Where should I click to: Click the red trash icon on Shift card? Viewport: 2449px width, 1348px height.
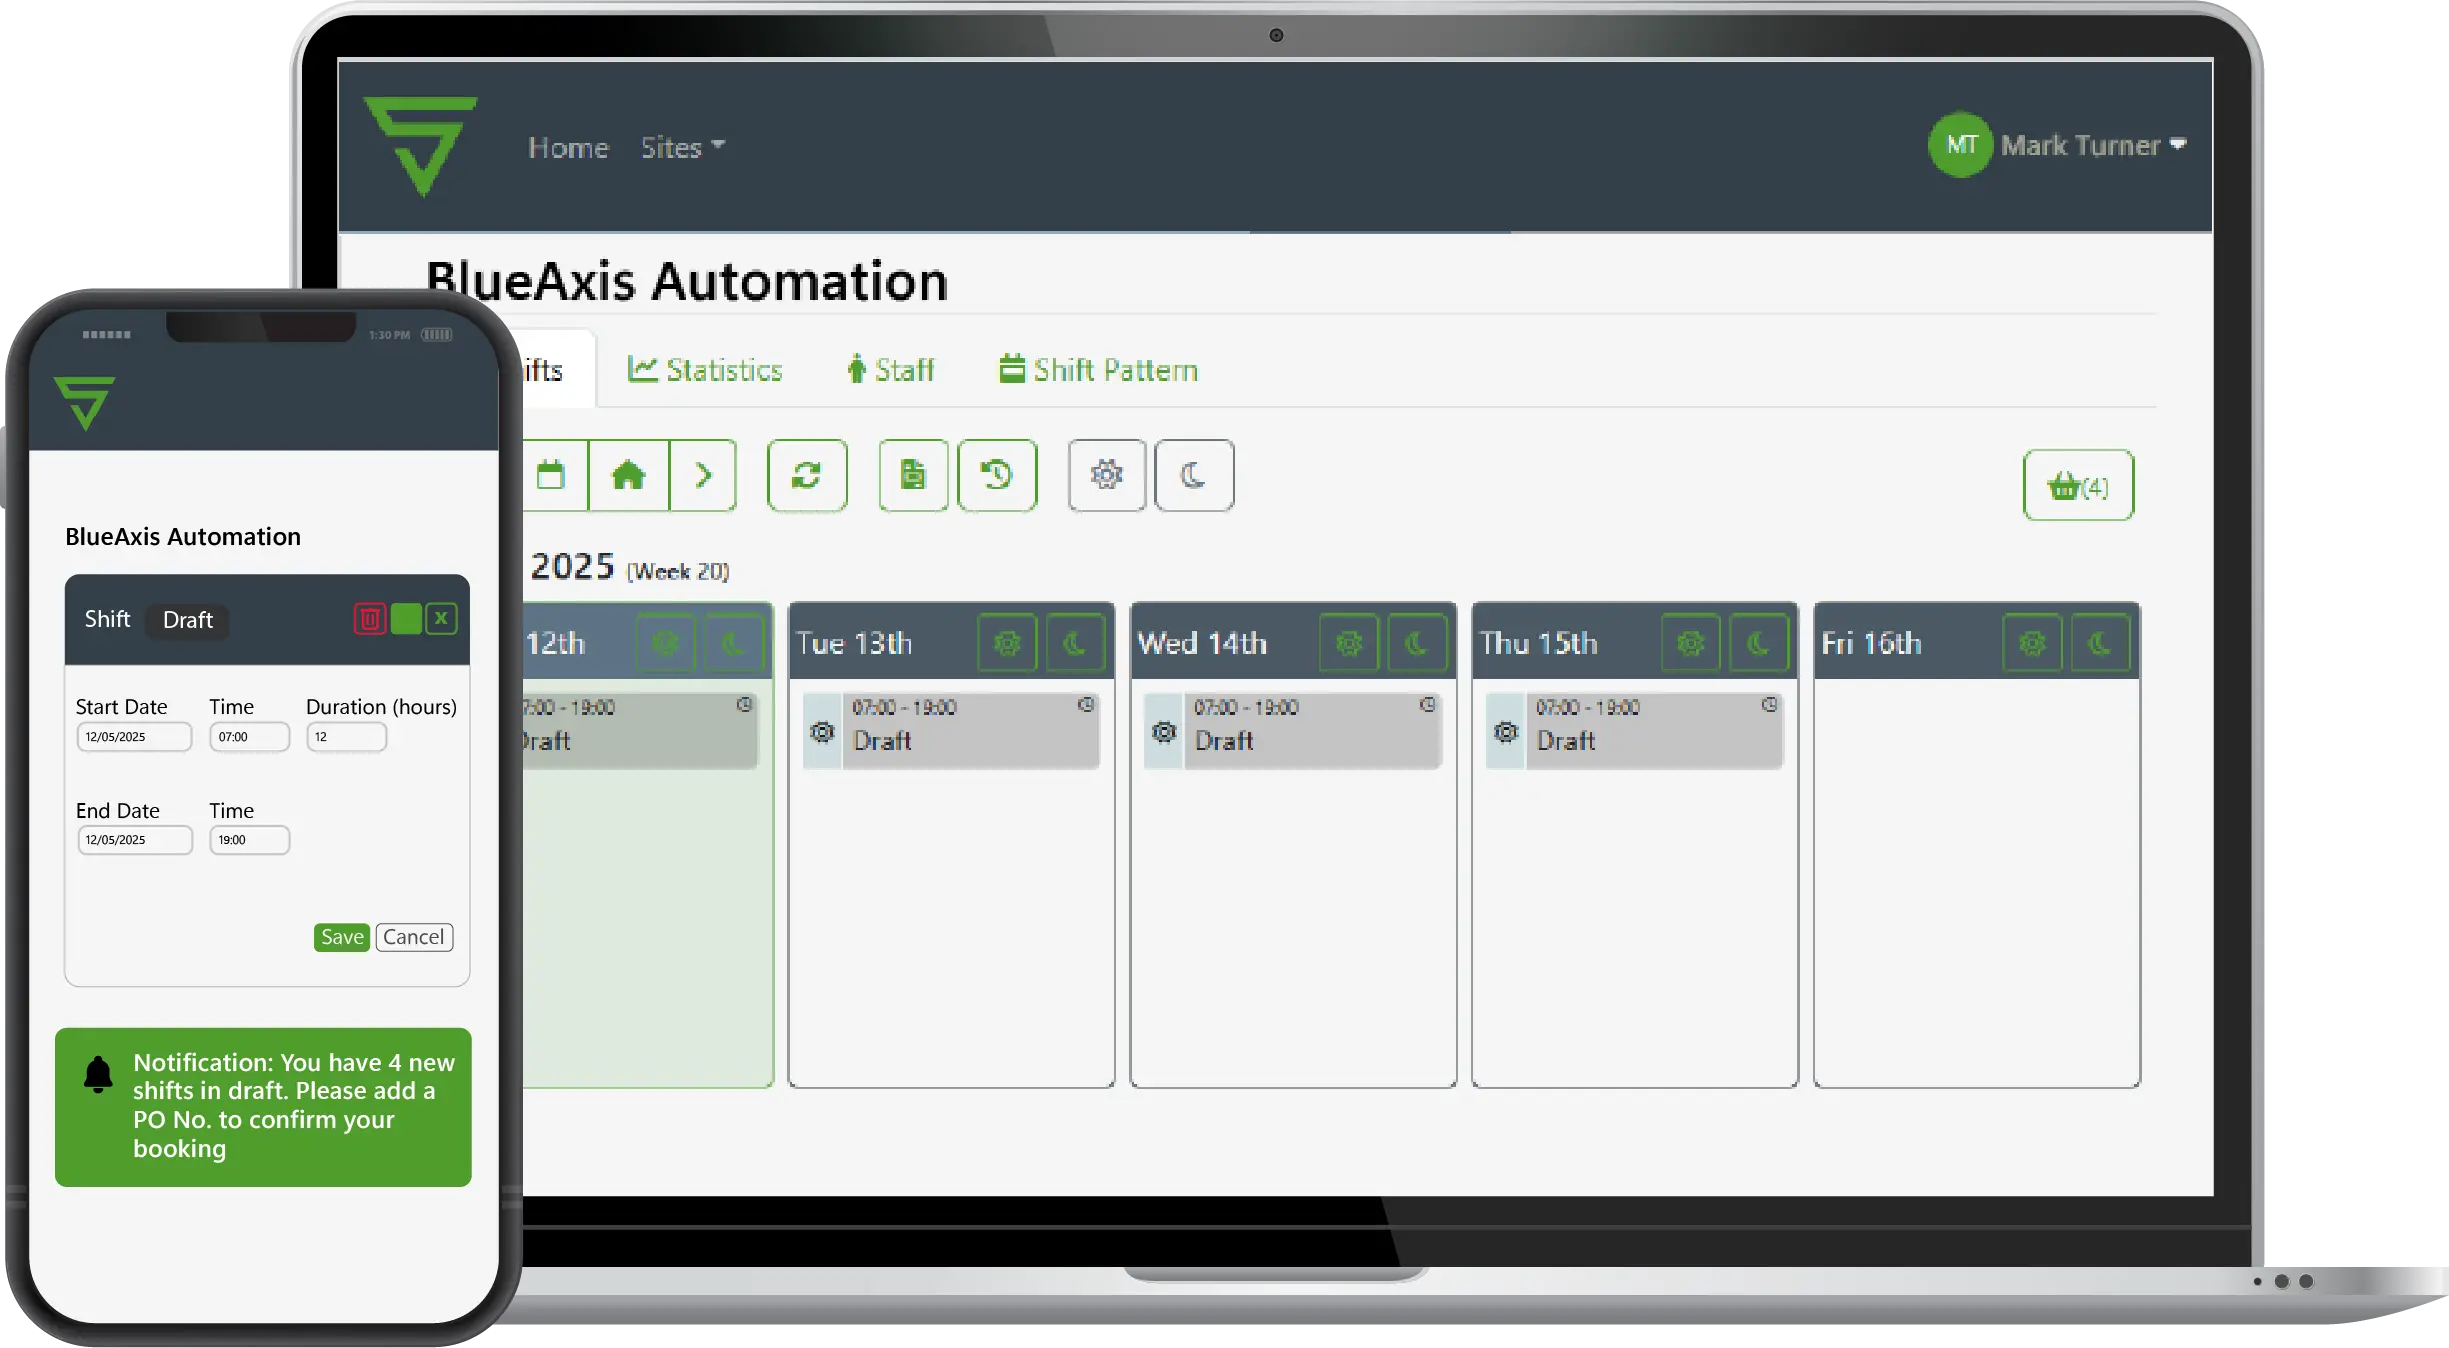click(369, 619)
